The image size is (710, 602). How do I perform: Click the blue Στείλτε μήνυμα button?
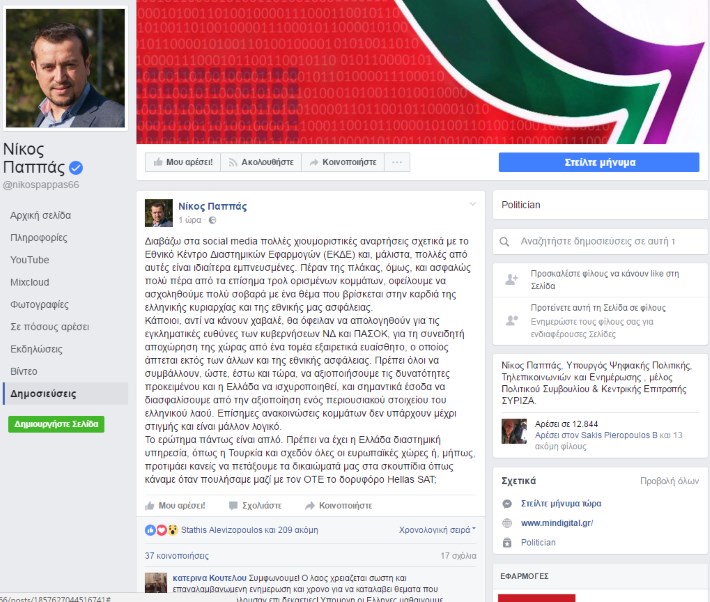click(x=599, y=162)
